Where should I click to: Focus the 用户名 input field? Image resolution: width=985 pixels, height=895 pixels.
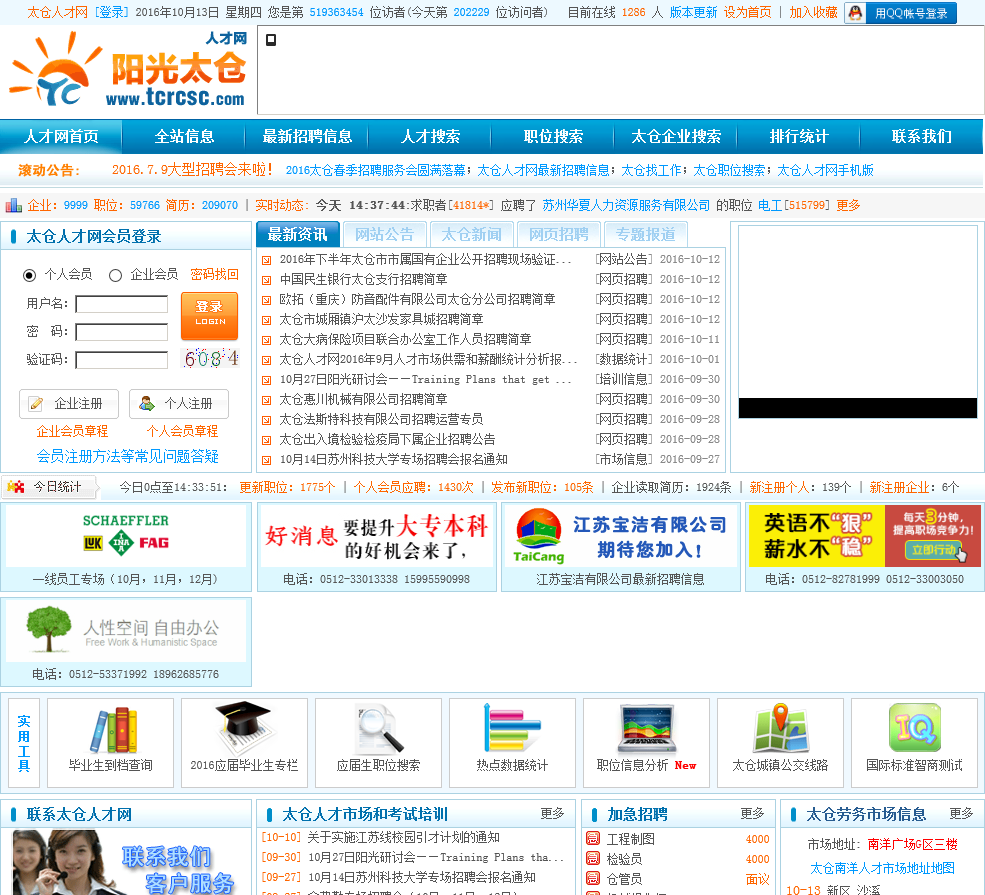(x=122, y=305)
